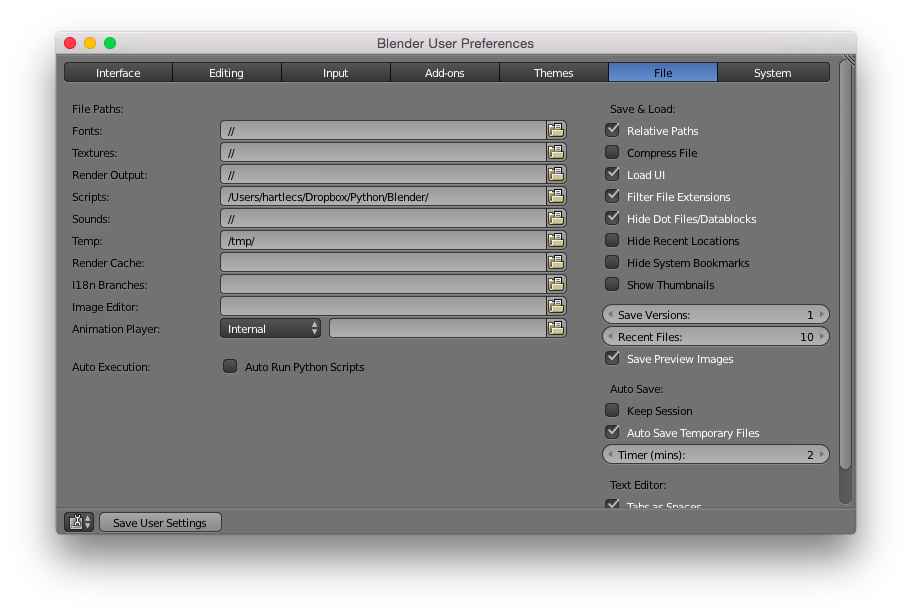Open the Input tab

(x=336, y=73)
